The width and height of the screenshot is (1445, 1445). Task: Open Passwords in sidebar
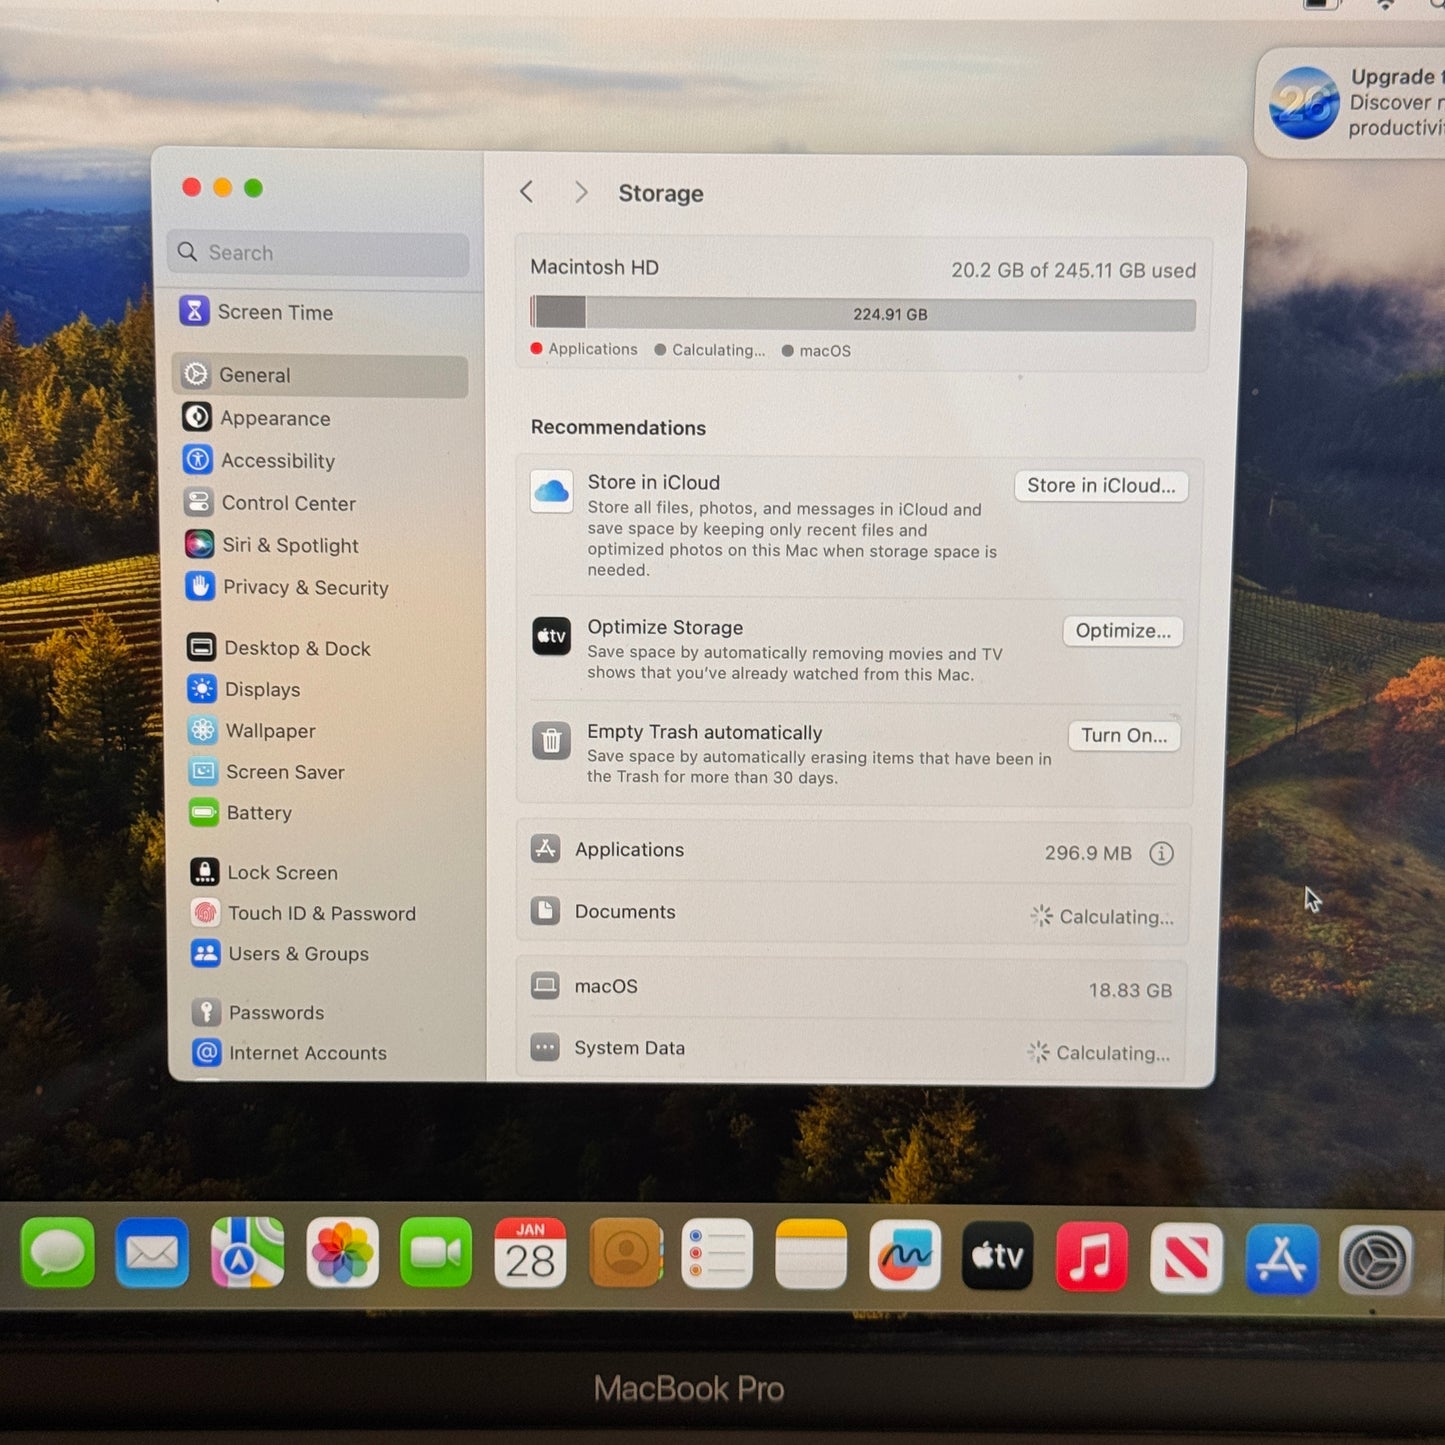319,1012
